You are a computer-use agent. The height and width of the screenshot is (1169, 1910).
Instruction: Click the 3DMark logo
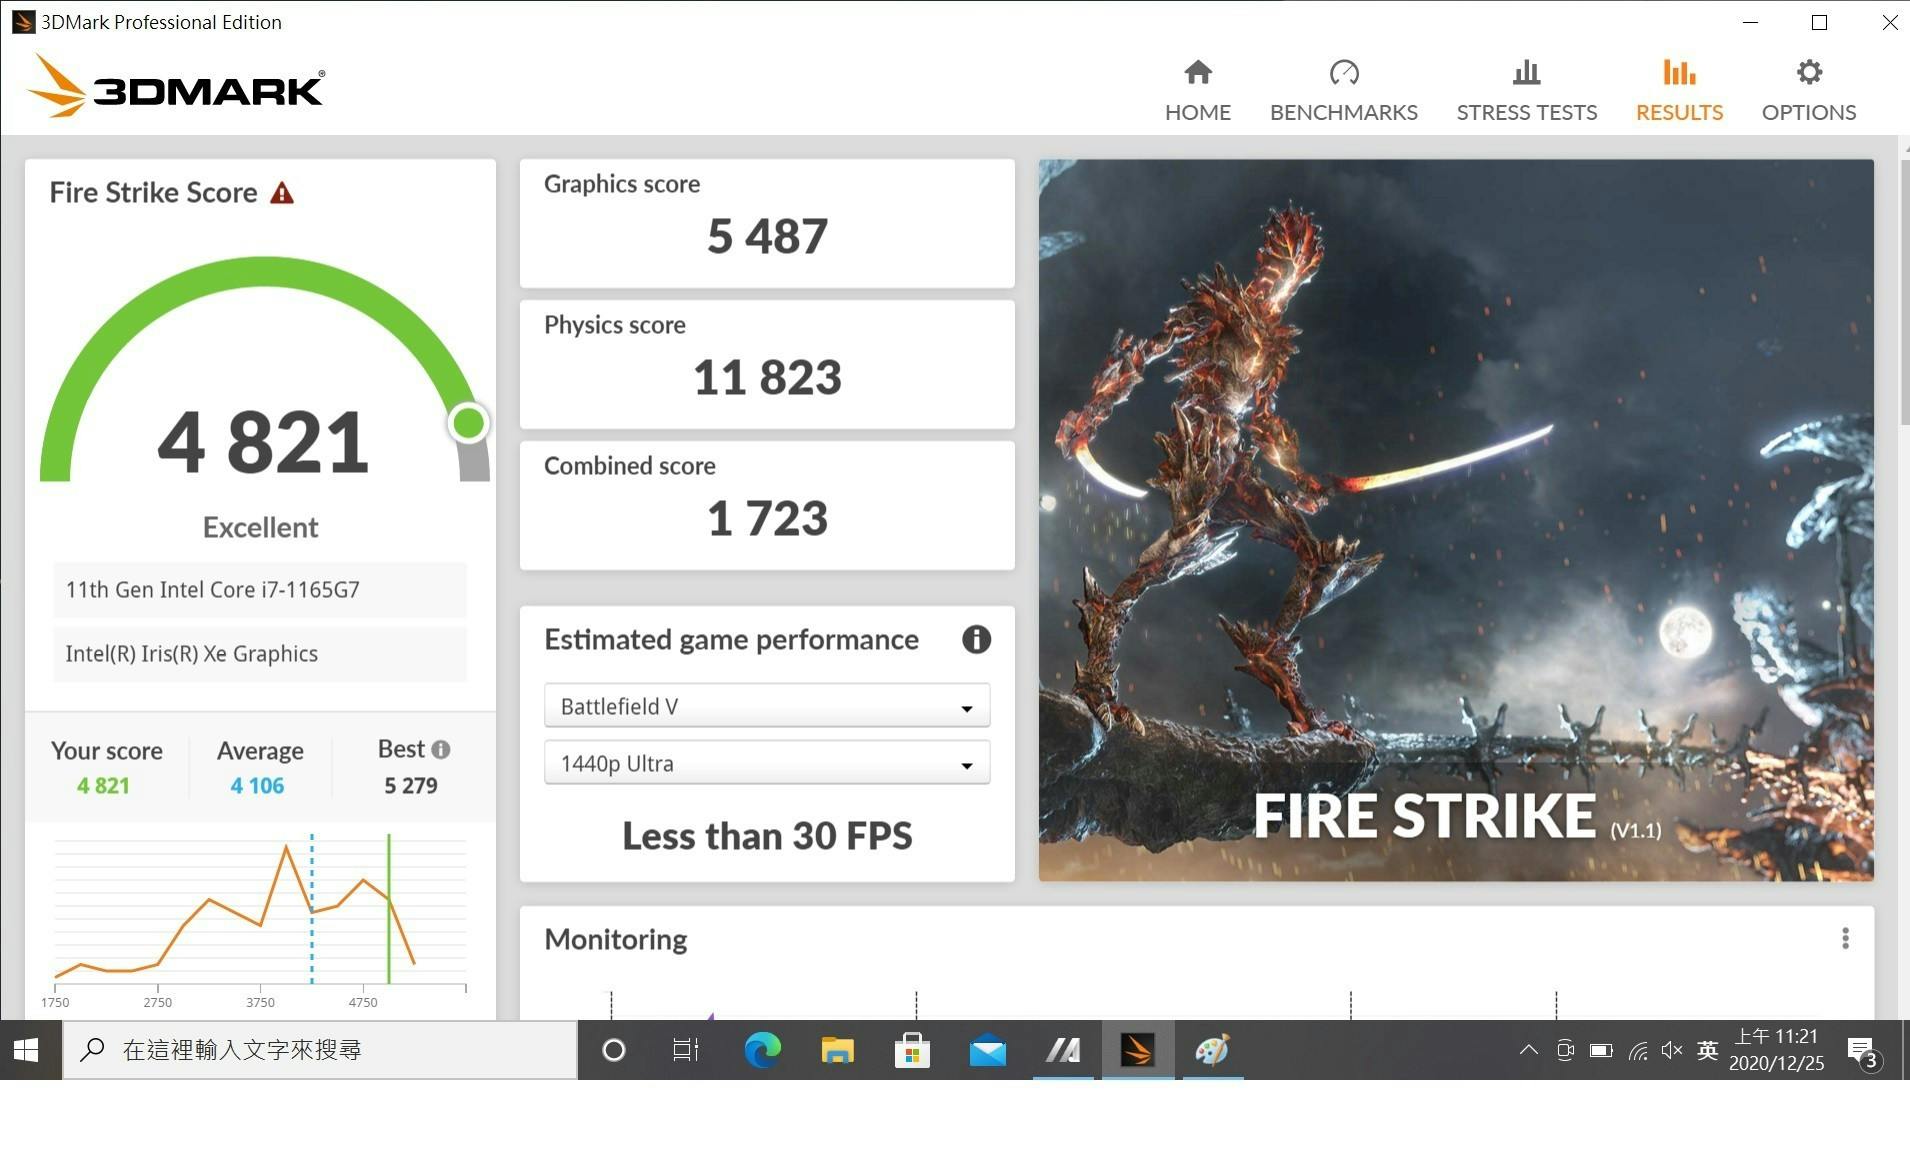point(176,86)
